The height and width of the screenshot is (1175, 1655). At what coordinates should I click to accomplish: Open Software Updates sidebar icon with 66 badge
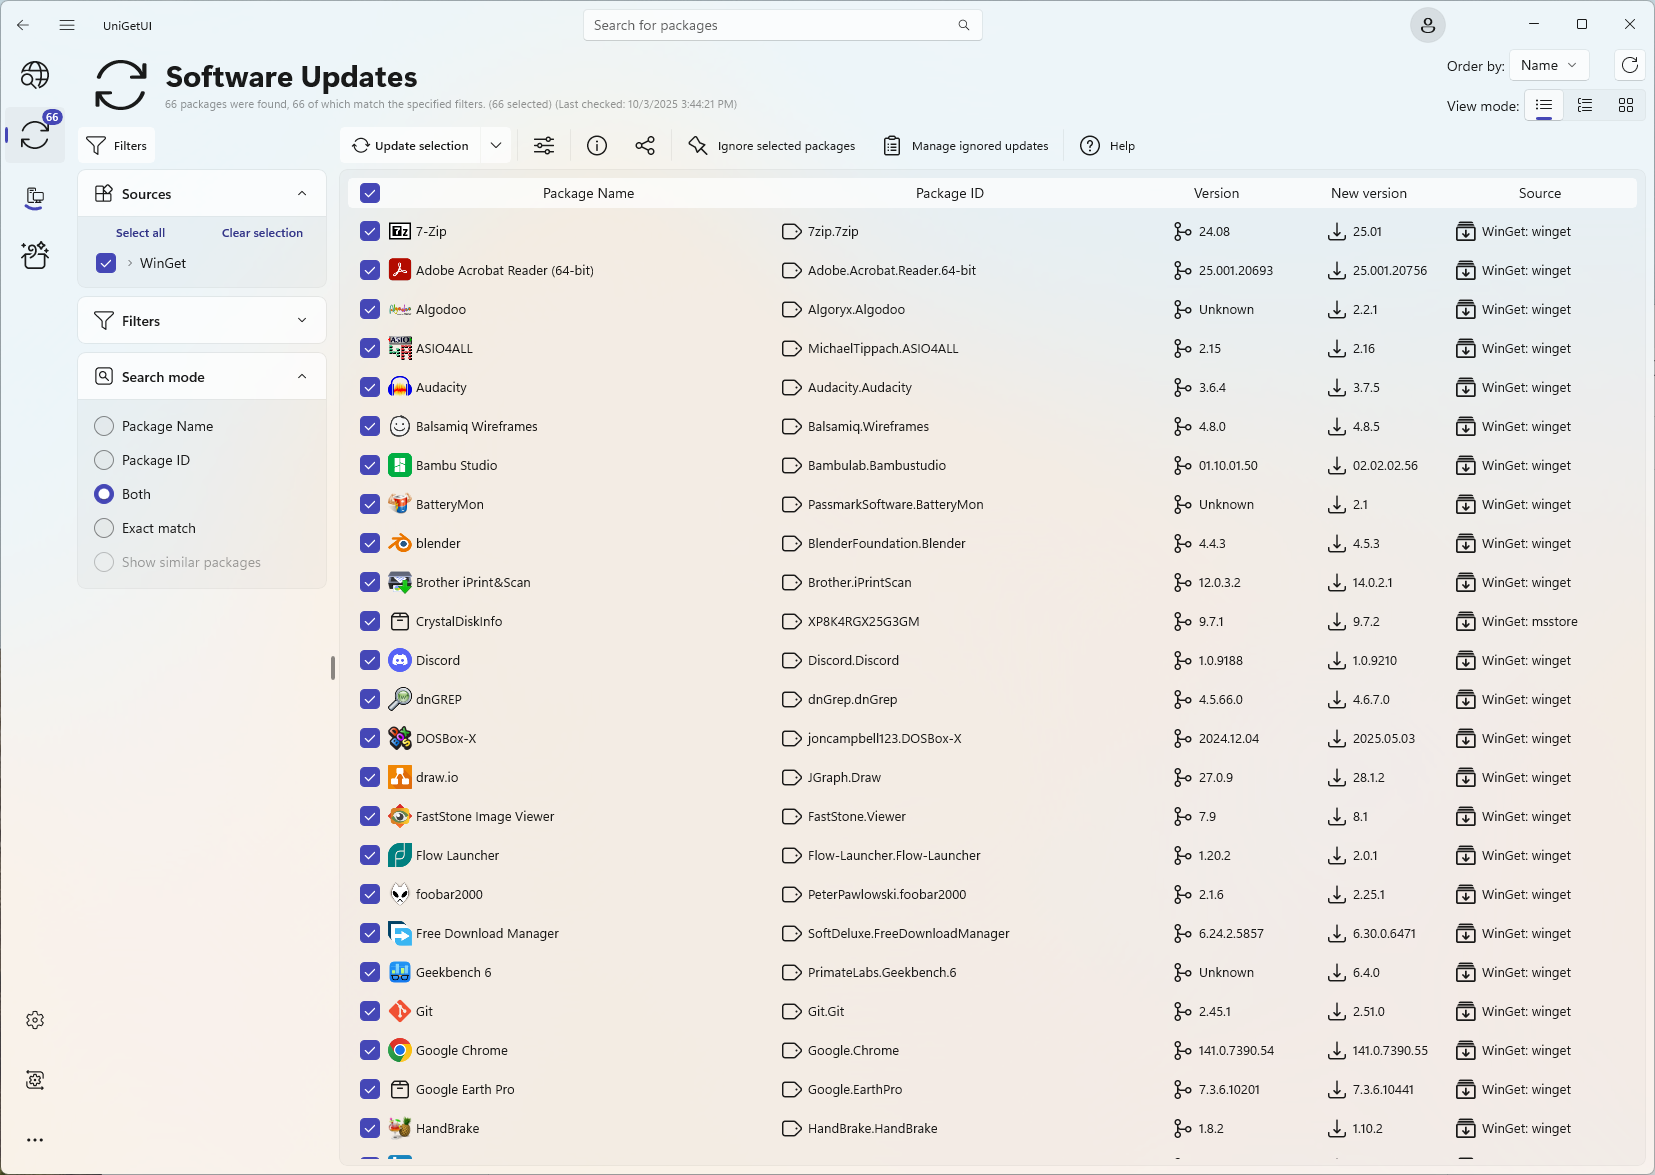35,135
